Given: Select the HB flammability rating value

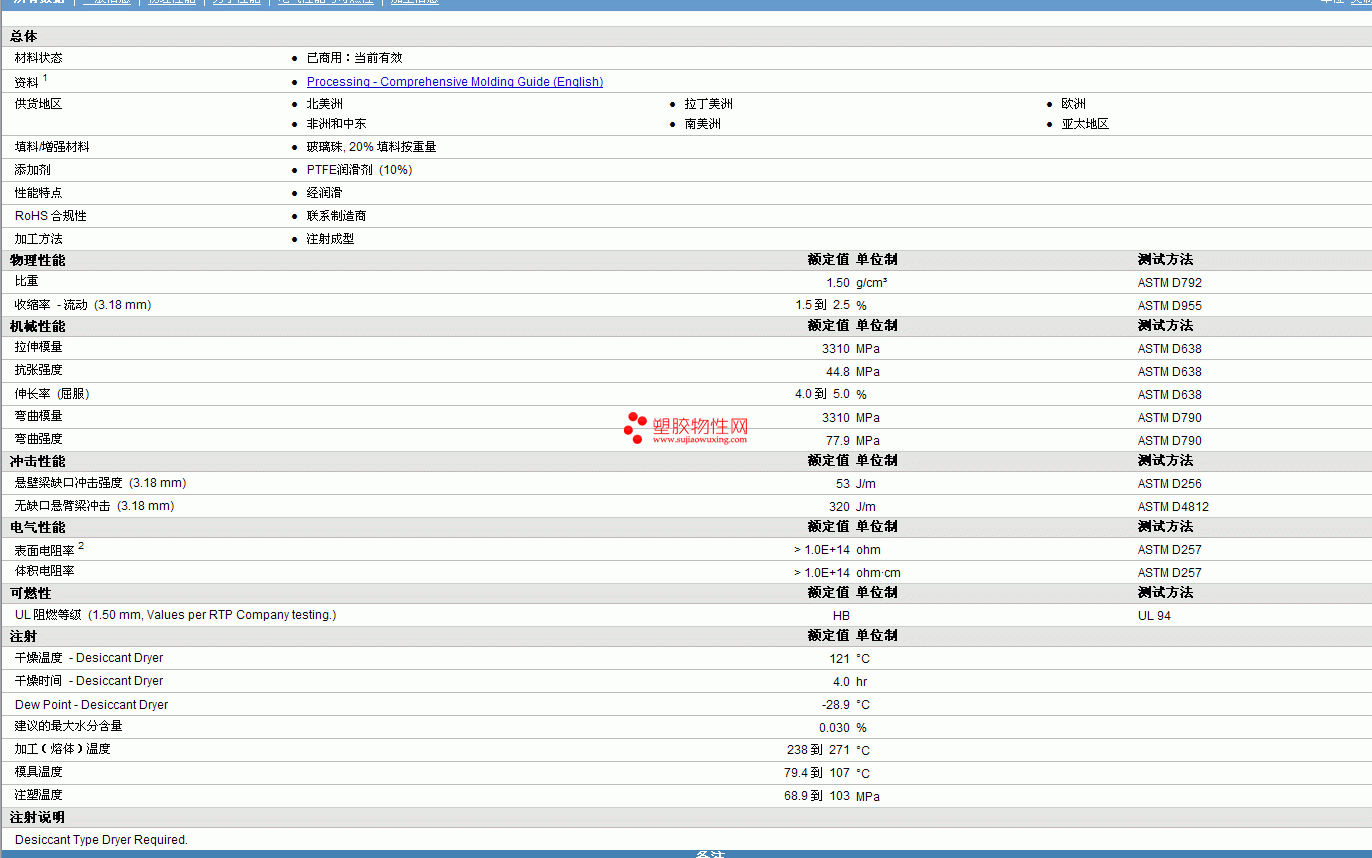Looking at the screenshot, I should coord(841,616).
